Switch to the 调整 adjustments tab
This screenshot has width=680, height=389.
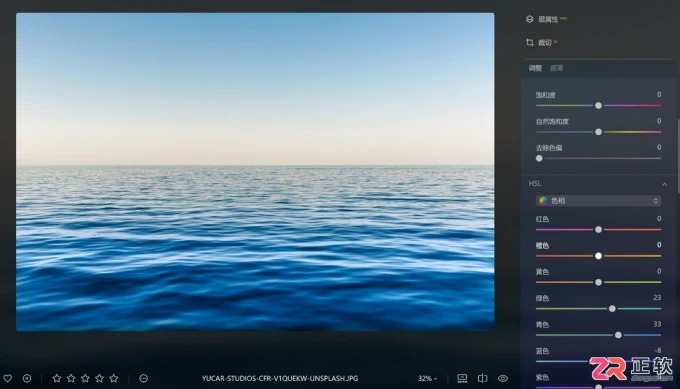535,68
